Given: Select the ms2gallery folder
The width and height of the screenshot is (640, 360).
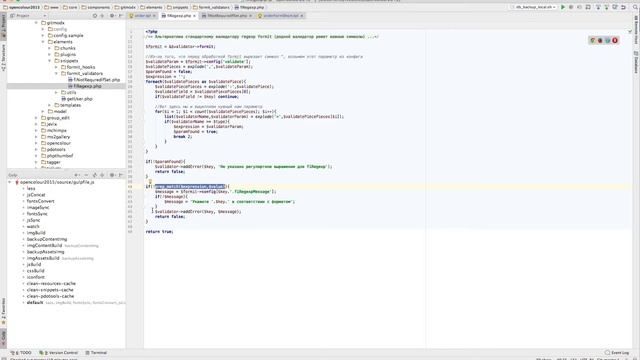Looking at the screenshot, I should coord(56,137).
